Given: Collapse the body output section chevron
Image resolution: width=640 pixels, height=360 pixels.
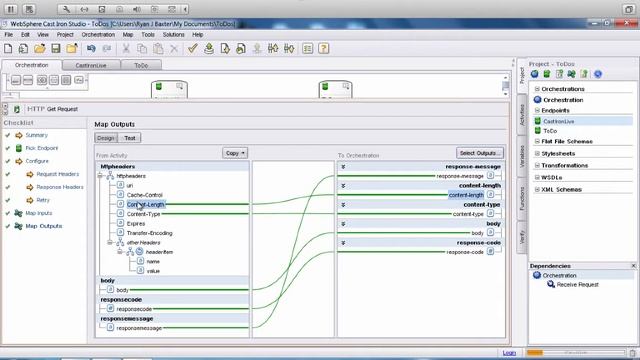Looking at the screenshot, I should pyautogui.click(x=343, y=224).
